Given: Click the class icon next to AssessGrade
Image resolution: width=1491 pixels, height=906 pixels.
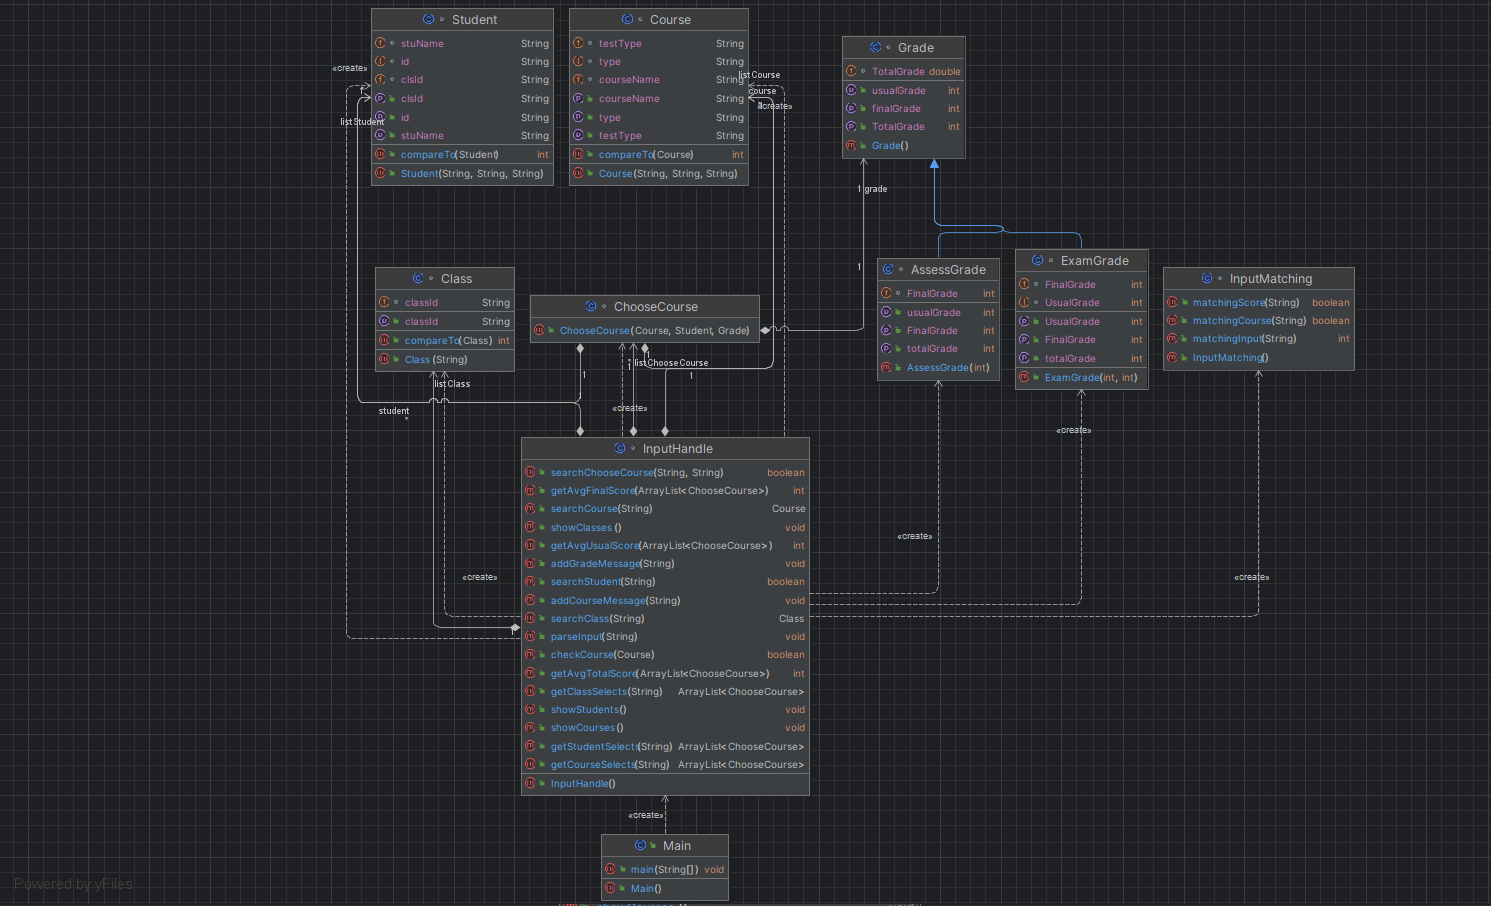Looking at the screenshot, I should [888, 269].
